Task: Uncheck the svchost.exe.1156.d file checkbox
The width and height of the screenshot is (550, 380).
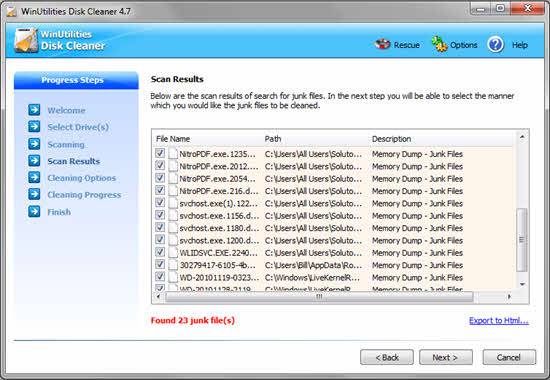Action: (x=160, y=215)
